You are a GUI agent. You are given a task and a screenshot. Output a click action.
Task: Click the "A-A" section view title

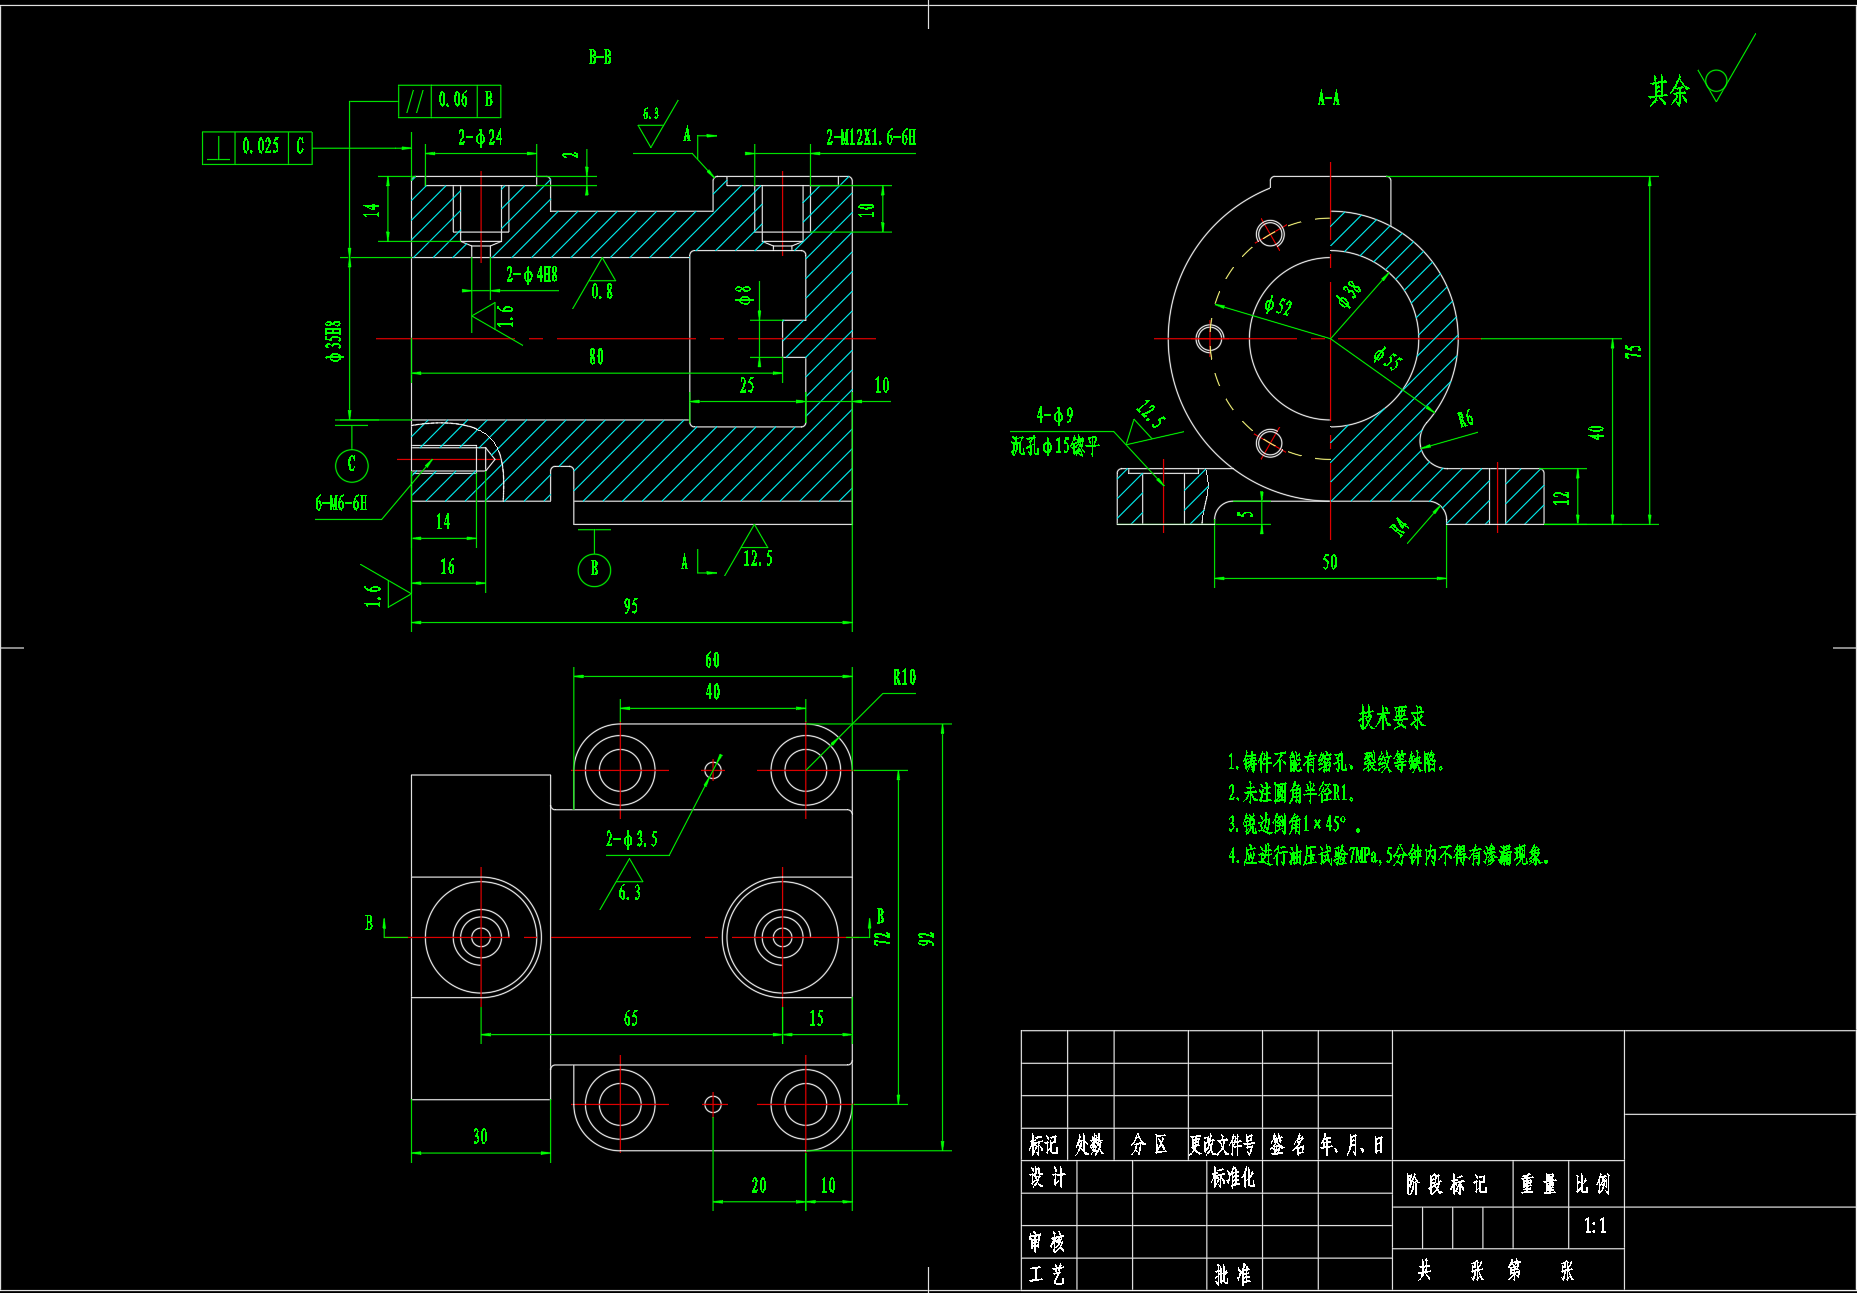[1329, 98]
